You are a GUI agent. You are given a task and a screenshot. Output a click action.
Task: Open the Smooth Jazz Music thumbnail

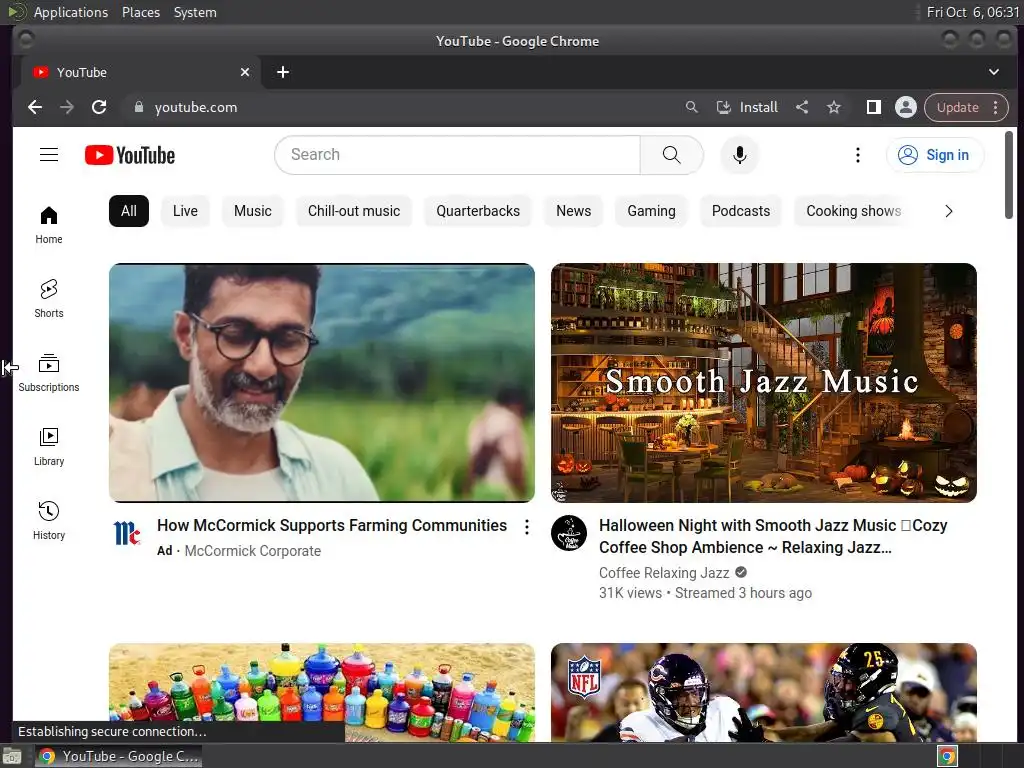(x=763, y=383)
